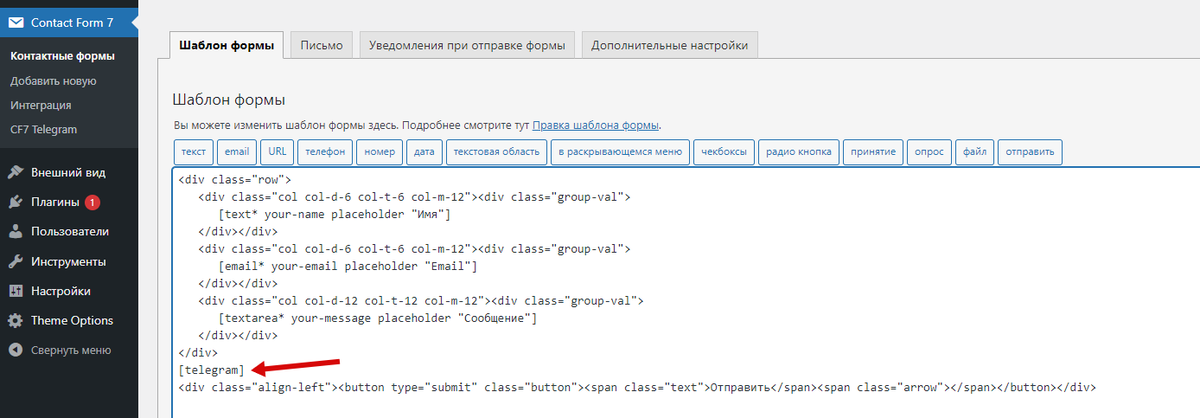Click the Свернуть меню arrow icon
This screenshot has height=418, width=1200.
tap(16, 350)
